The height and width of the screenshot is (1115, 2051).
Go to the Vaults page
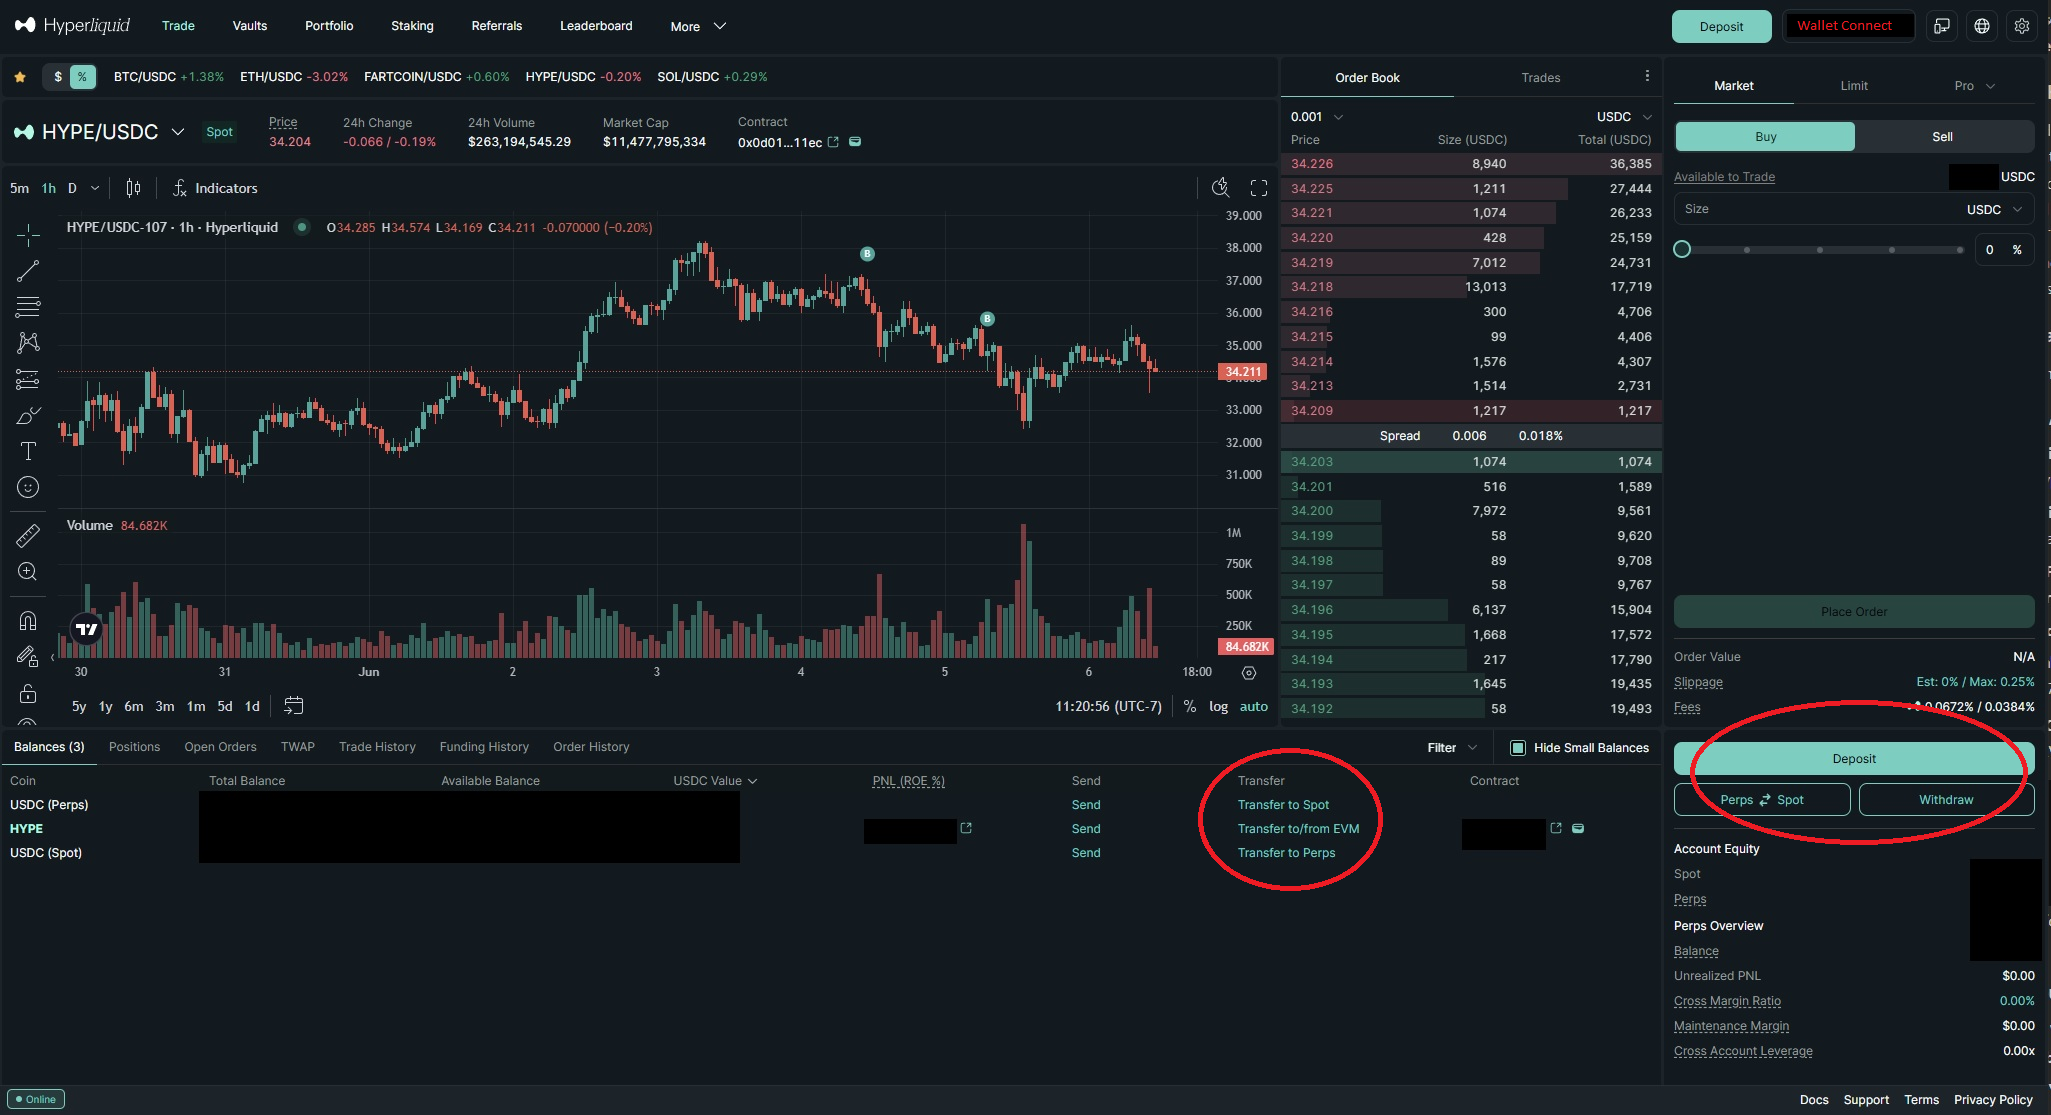tap(250, 26)
